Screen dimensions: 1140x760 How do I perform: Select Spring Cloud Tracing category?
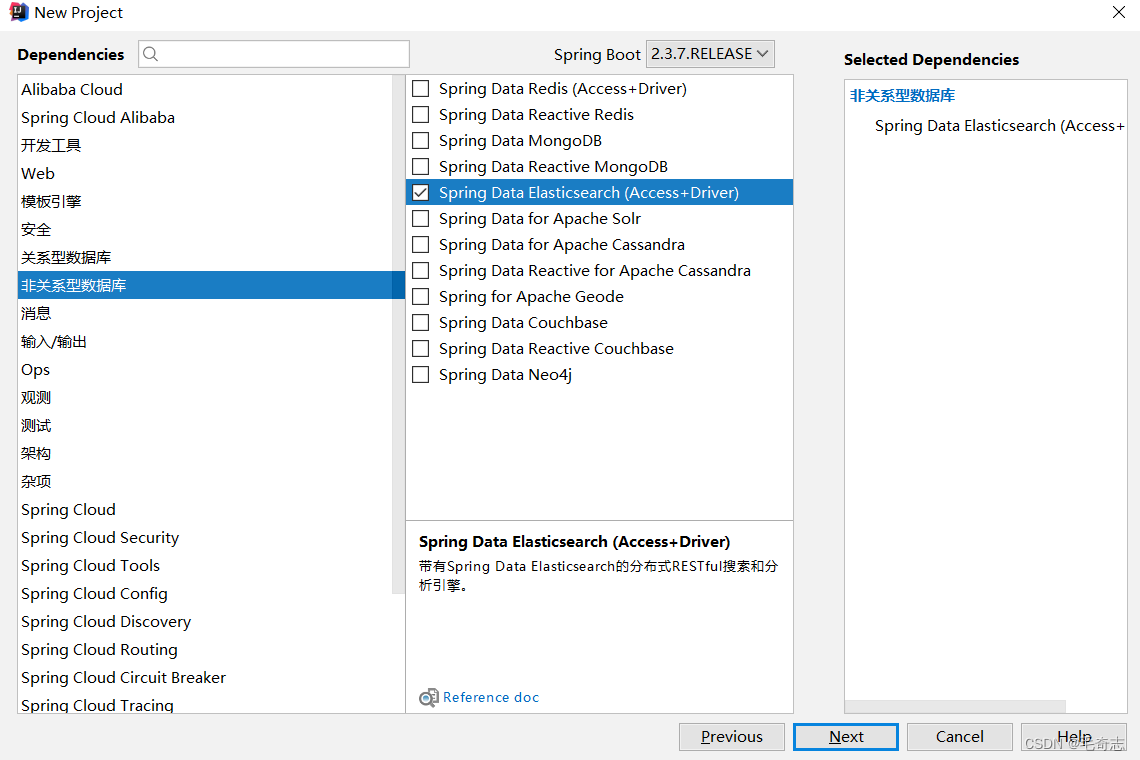205,704
